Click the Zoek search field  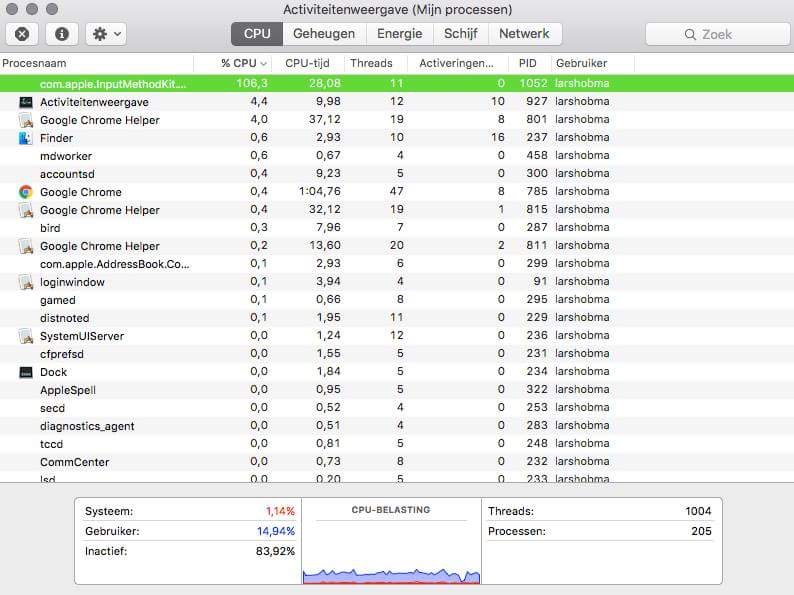pos(718,34)
